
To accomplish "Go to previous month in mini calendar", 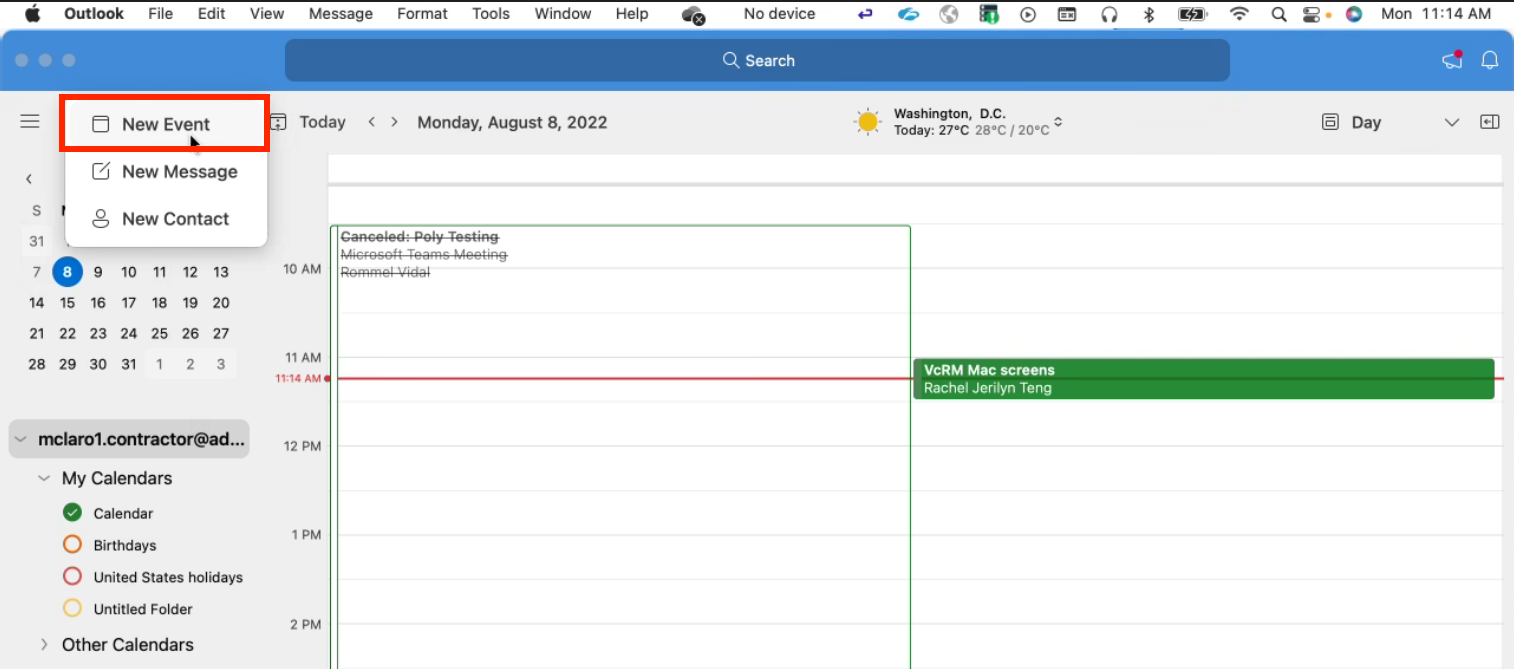I will (29, 179).
